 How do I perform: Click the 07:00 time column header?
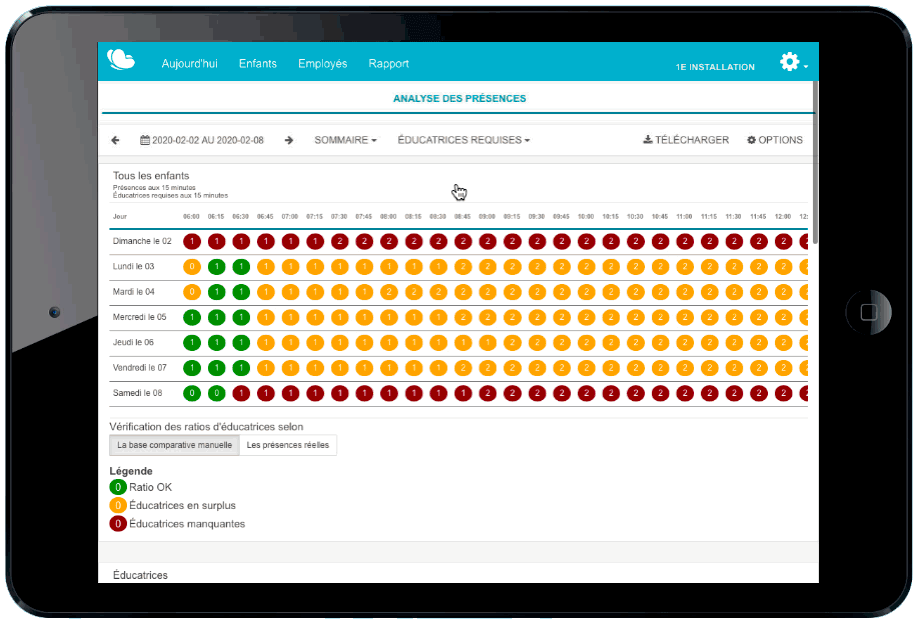pyautogui.click(x=290, y=217)
